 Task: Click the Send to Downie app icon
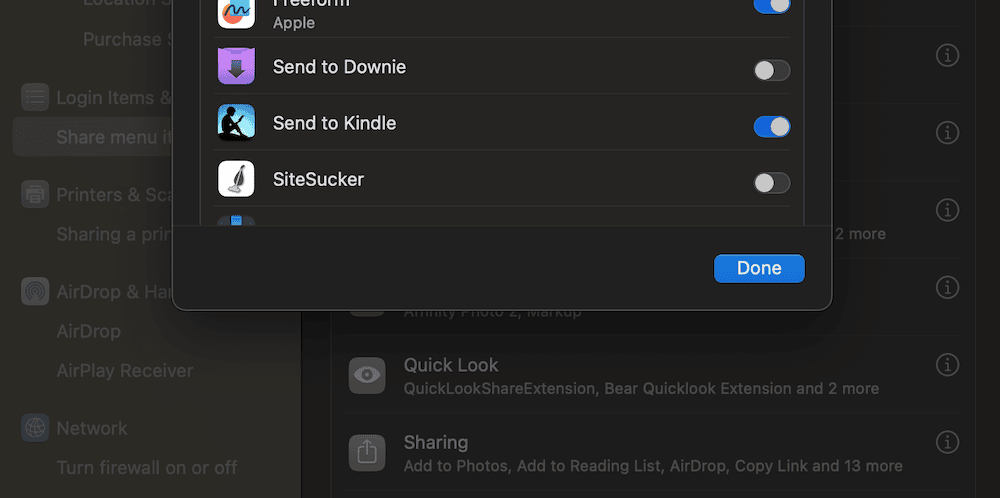[x=236, y=67]
